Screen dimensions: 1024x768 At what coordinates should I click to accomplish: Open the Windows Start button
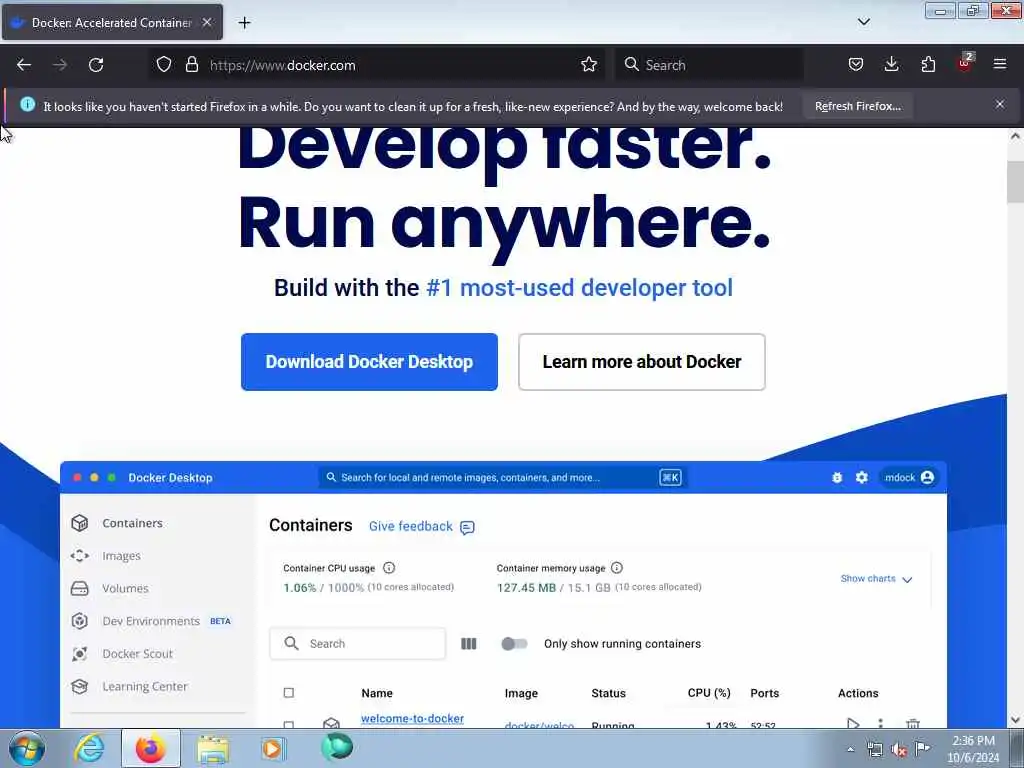[27, 748]
